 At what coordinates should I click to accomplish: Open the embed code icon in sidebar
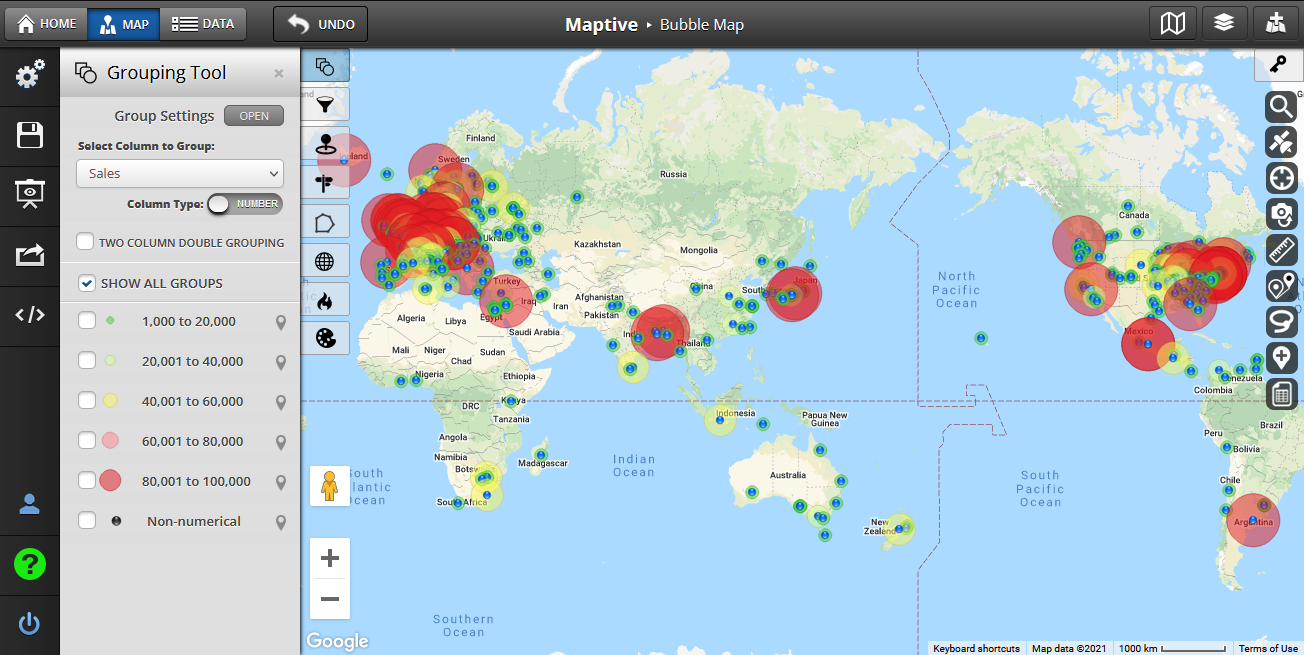[30, 314]
